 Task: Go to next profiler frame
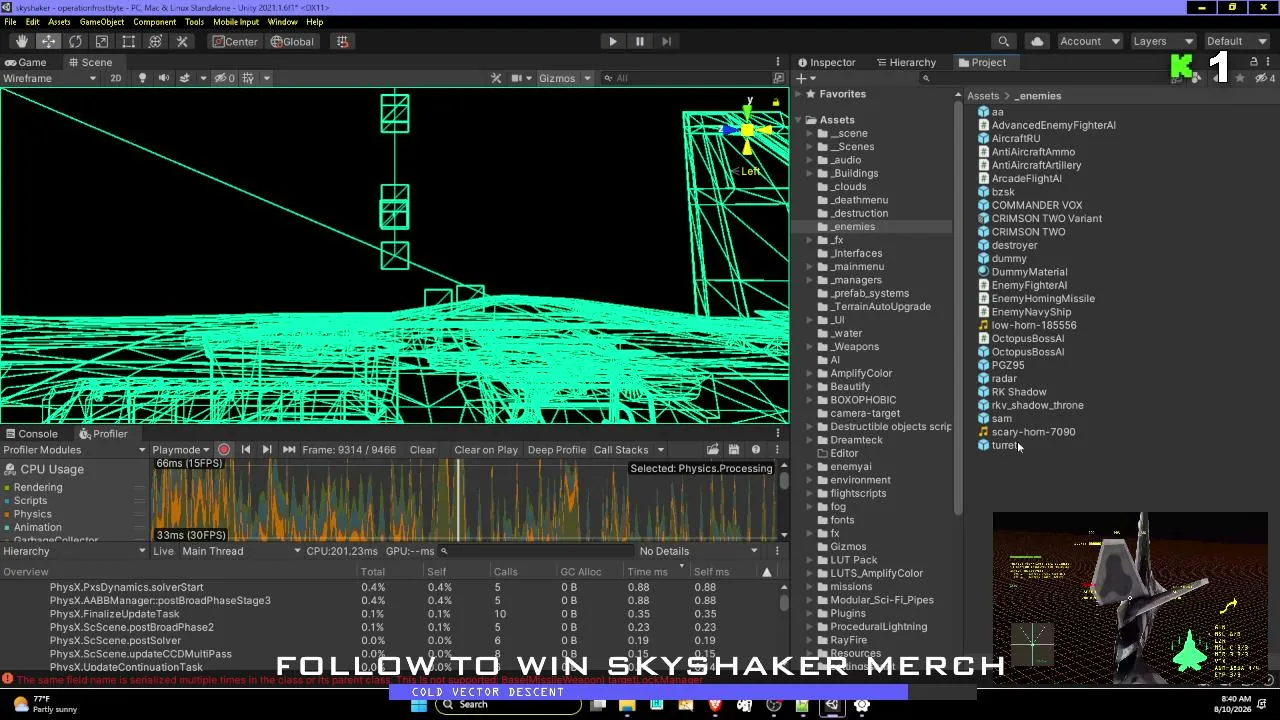pos(267,450)
